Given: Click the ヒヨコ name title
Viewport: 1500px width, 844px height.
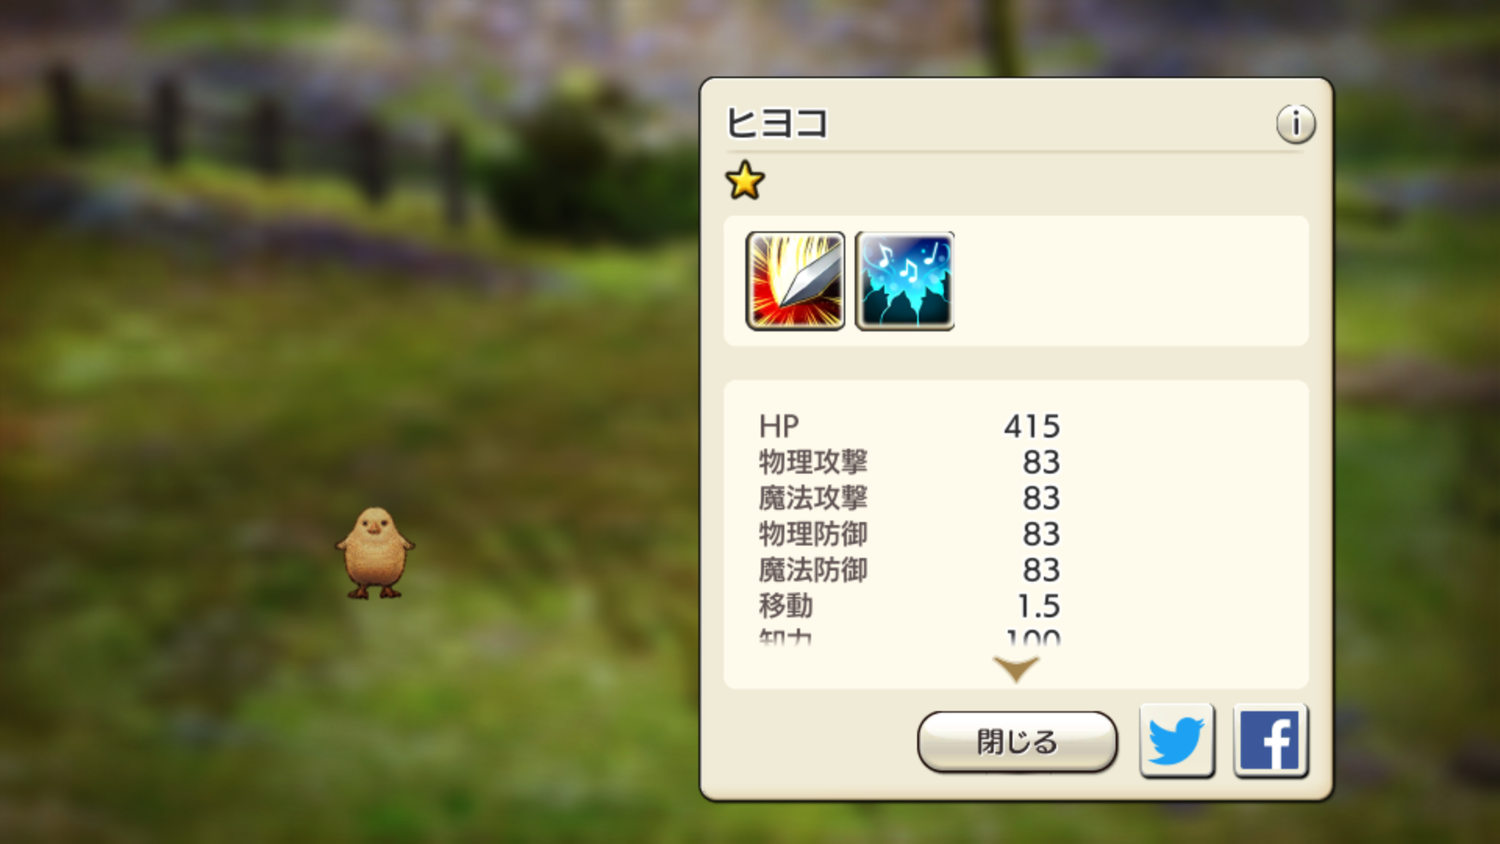Looking at the screenshot, I should pos(777,124).
